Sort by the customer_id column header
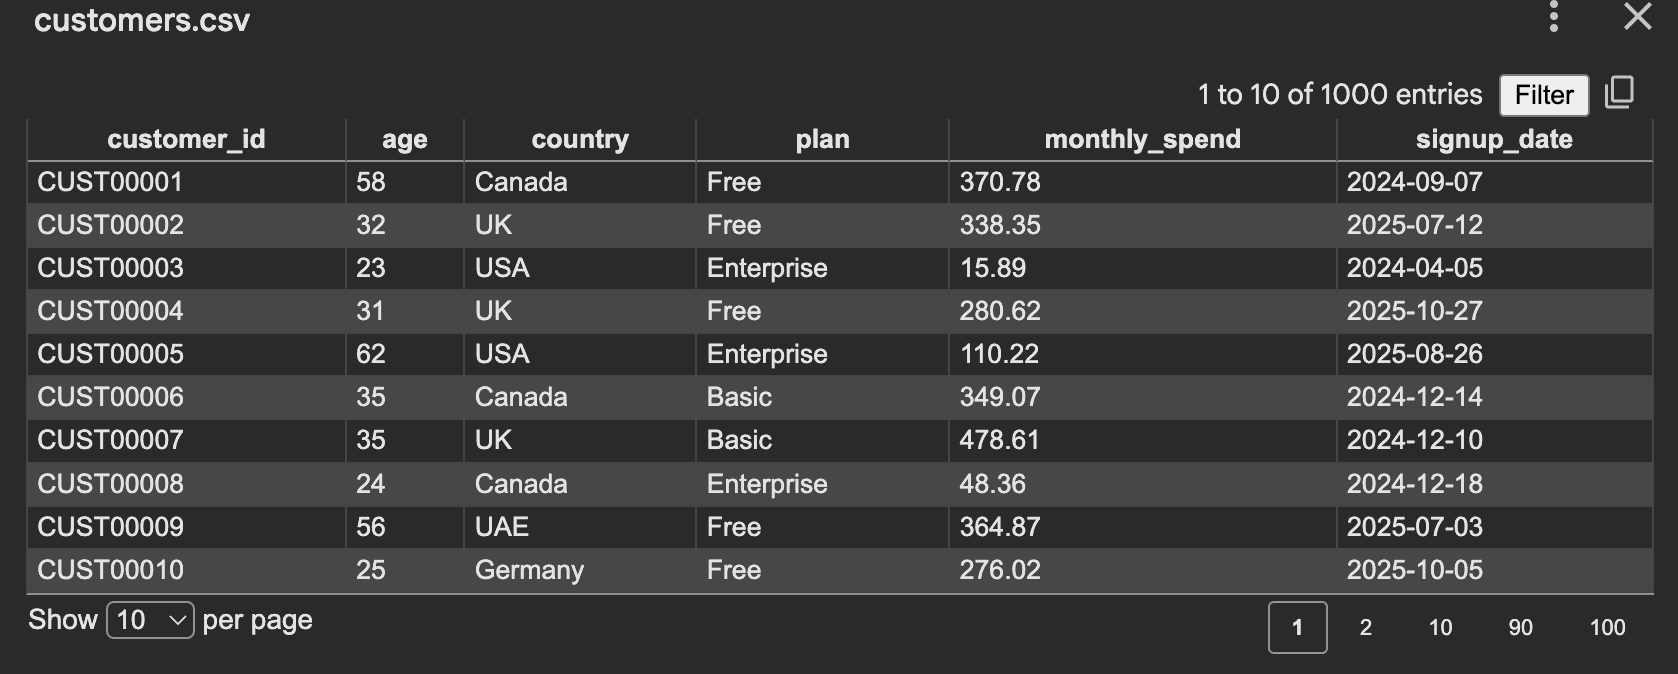Screen dimensions: 1678x674 tap(186, 139)
